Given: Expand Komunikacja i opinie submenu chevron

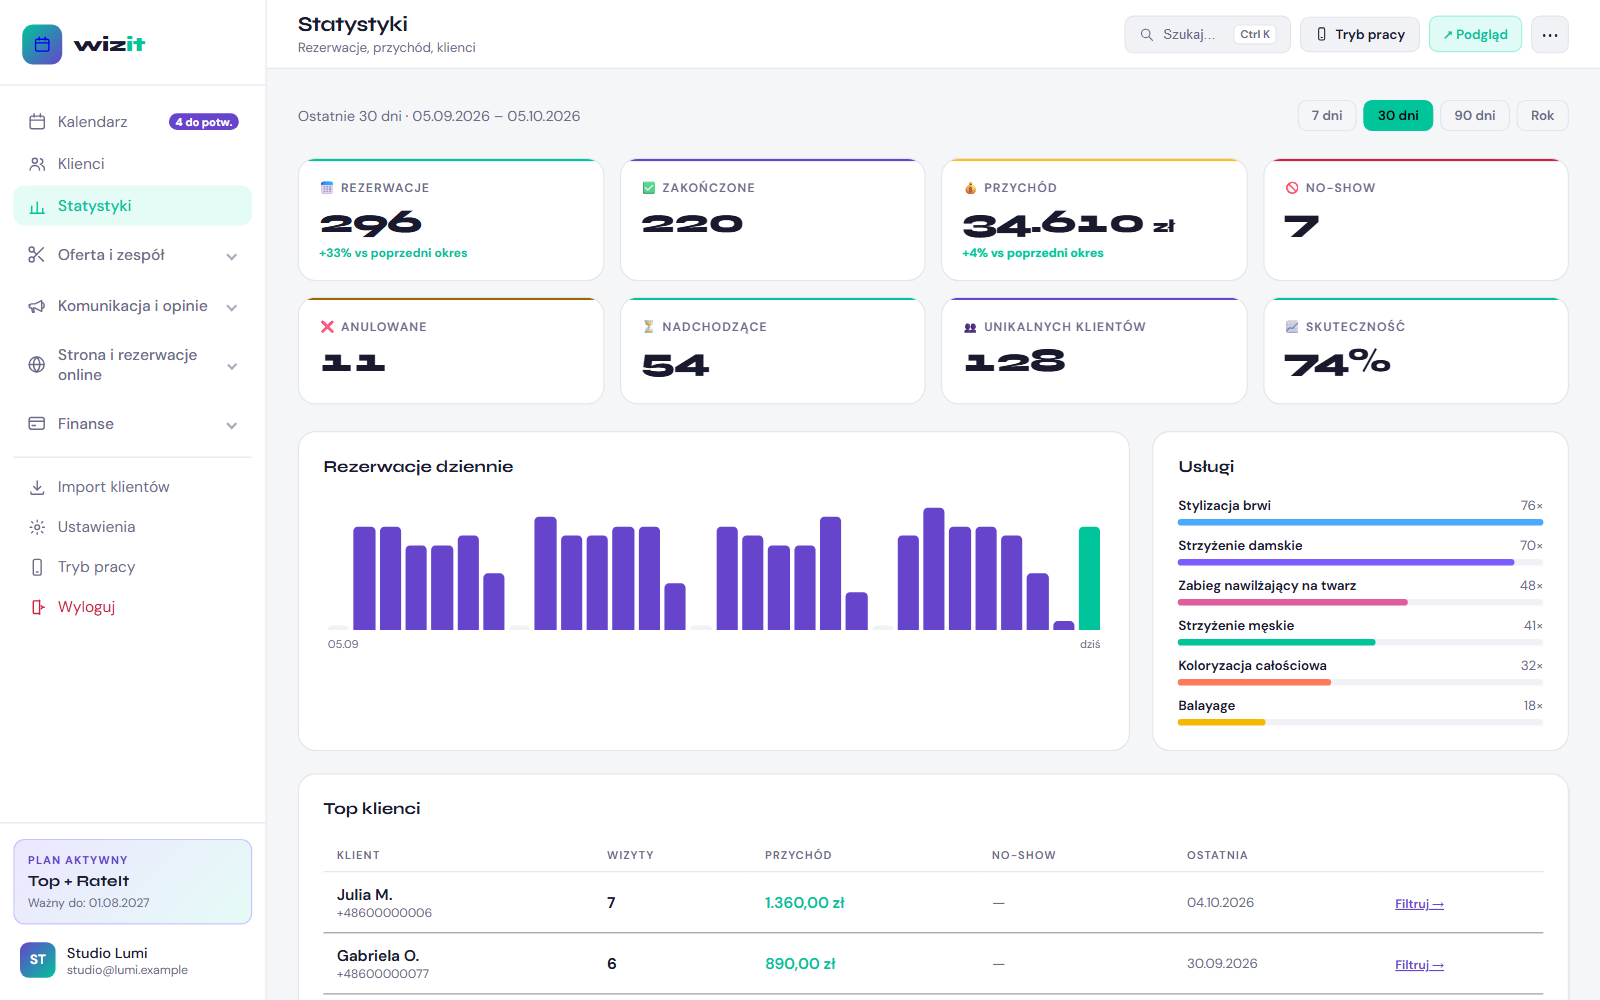Looking at the screenshot, I should pos(232,307).
